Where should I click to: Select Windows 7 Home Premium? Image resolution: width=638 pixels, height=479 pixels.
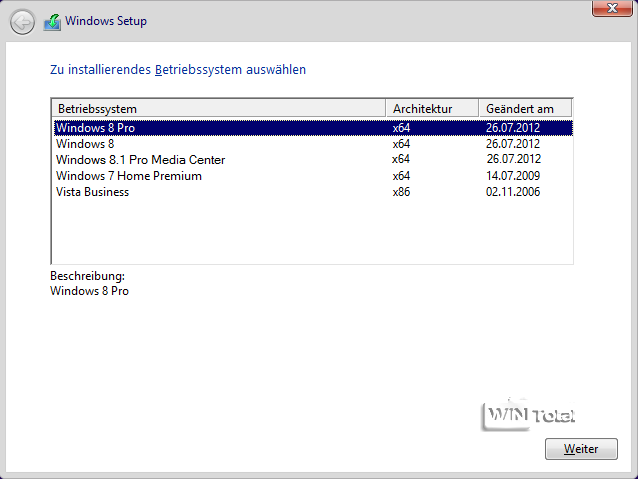click(x=128, y=176)
